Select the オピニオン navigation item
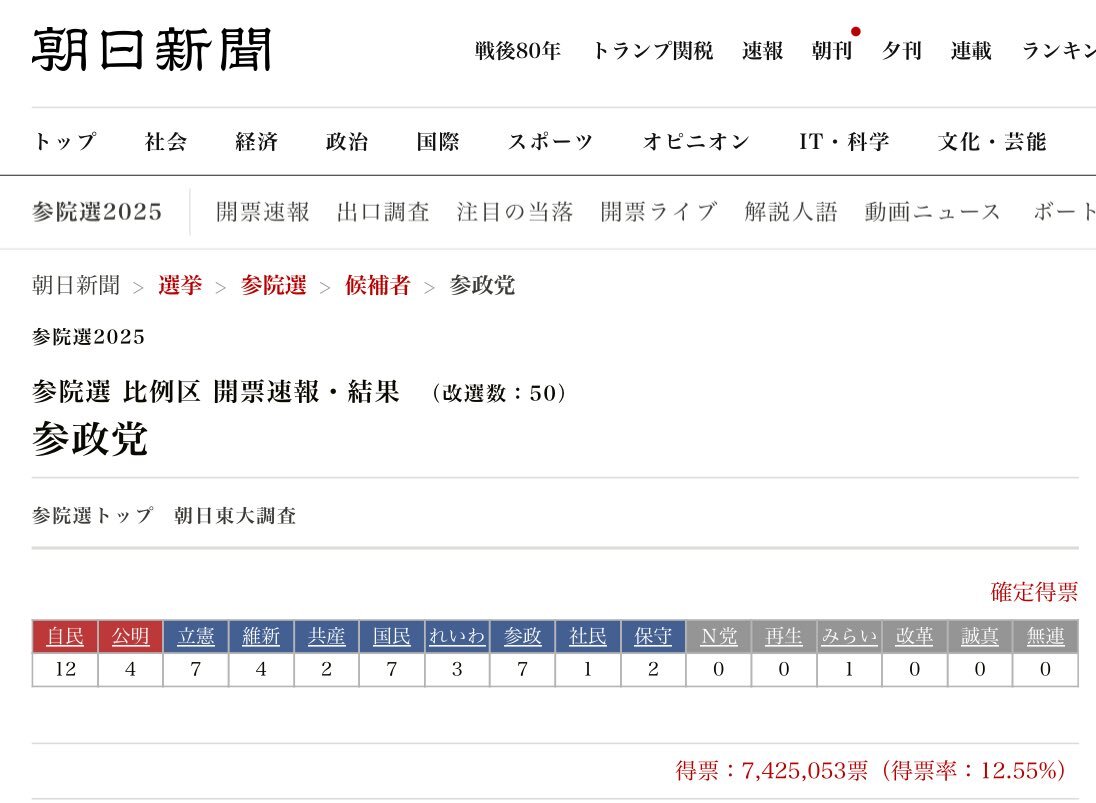This screenshot has height=803, width=1096. (x=696, y=141)
